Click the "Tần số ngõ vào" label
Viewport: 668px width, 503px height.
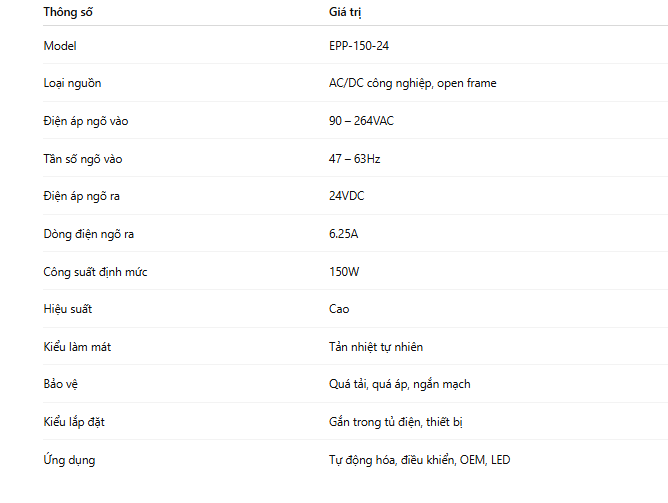tap(83, 159)
